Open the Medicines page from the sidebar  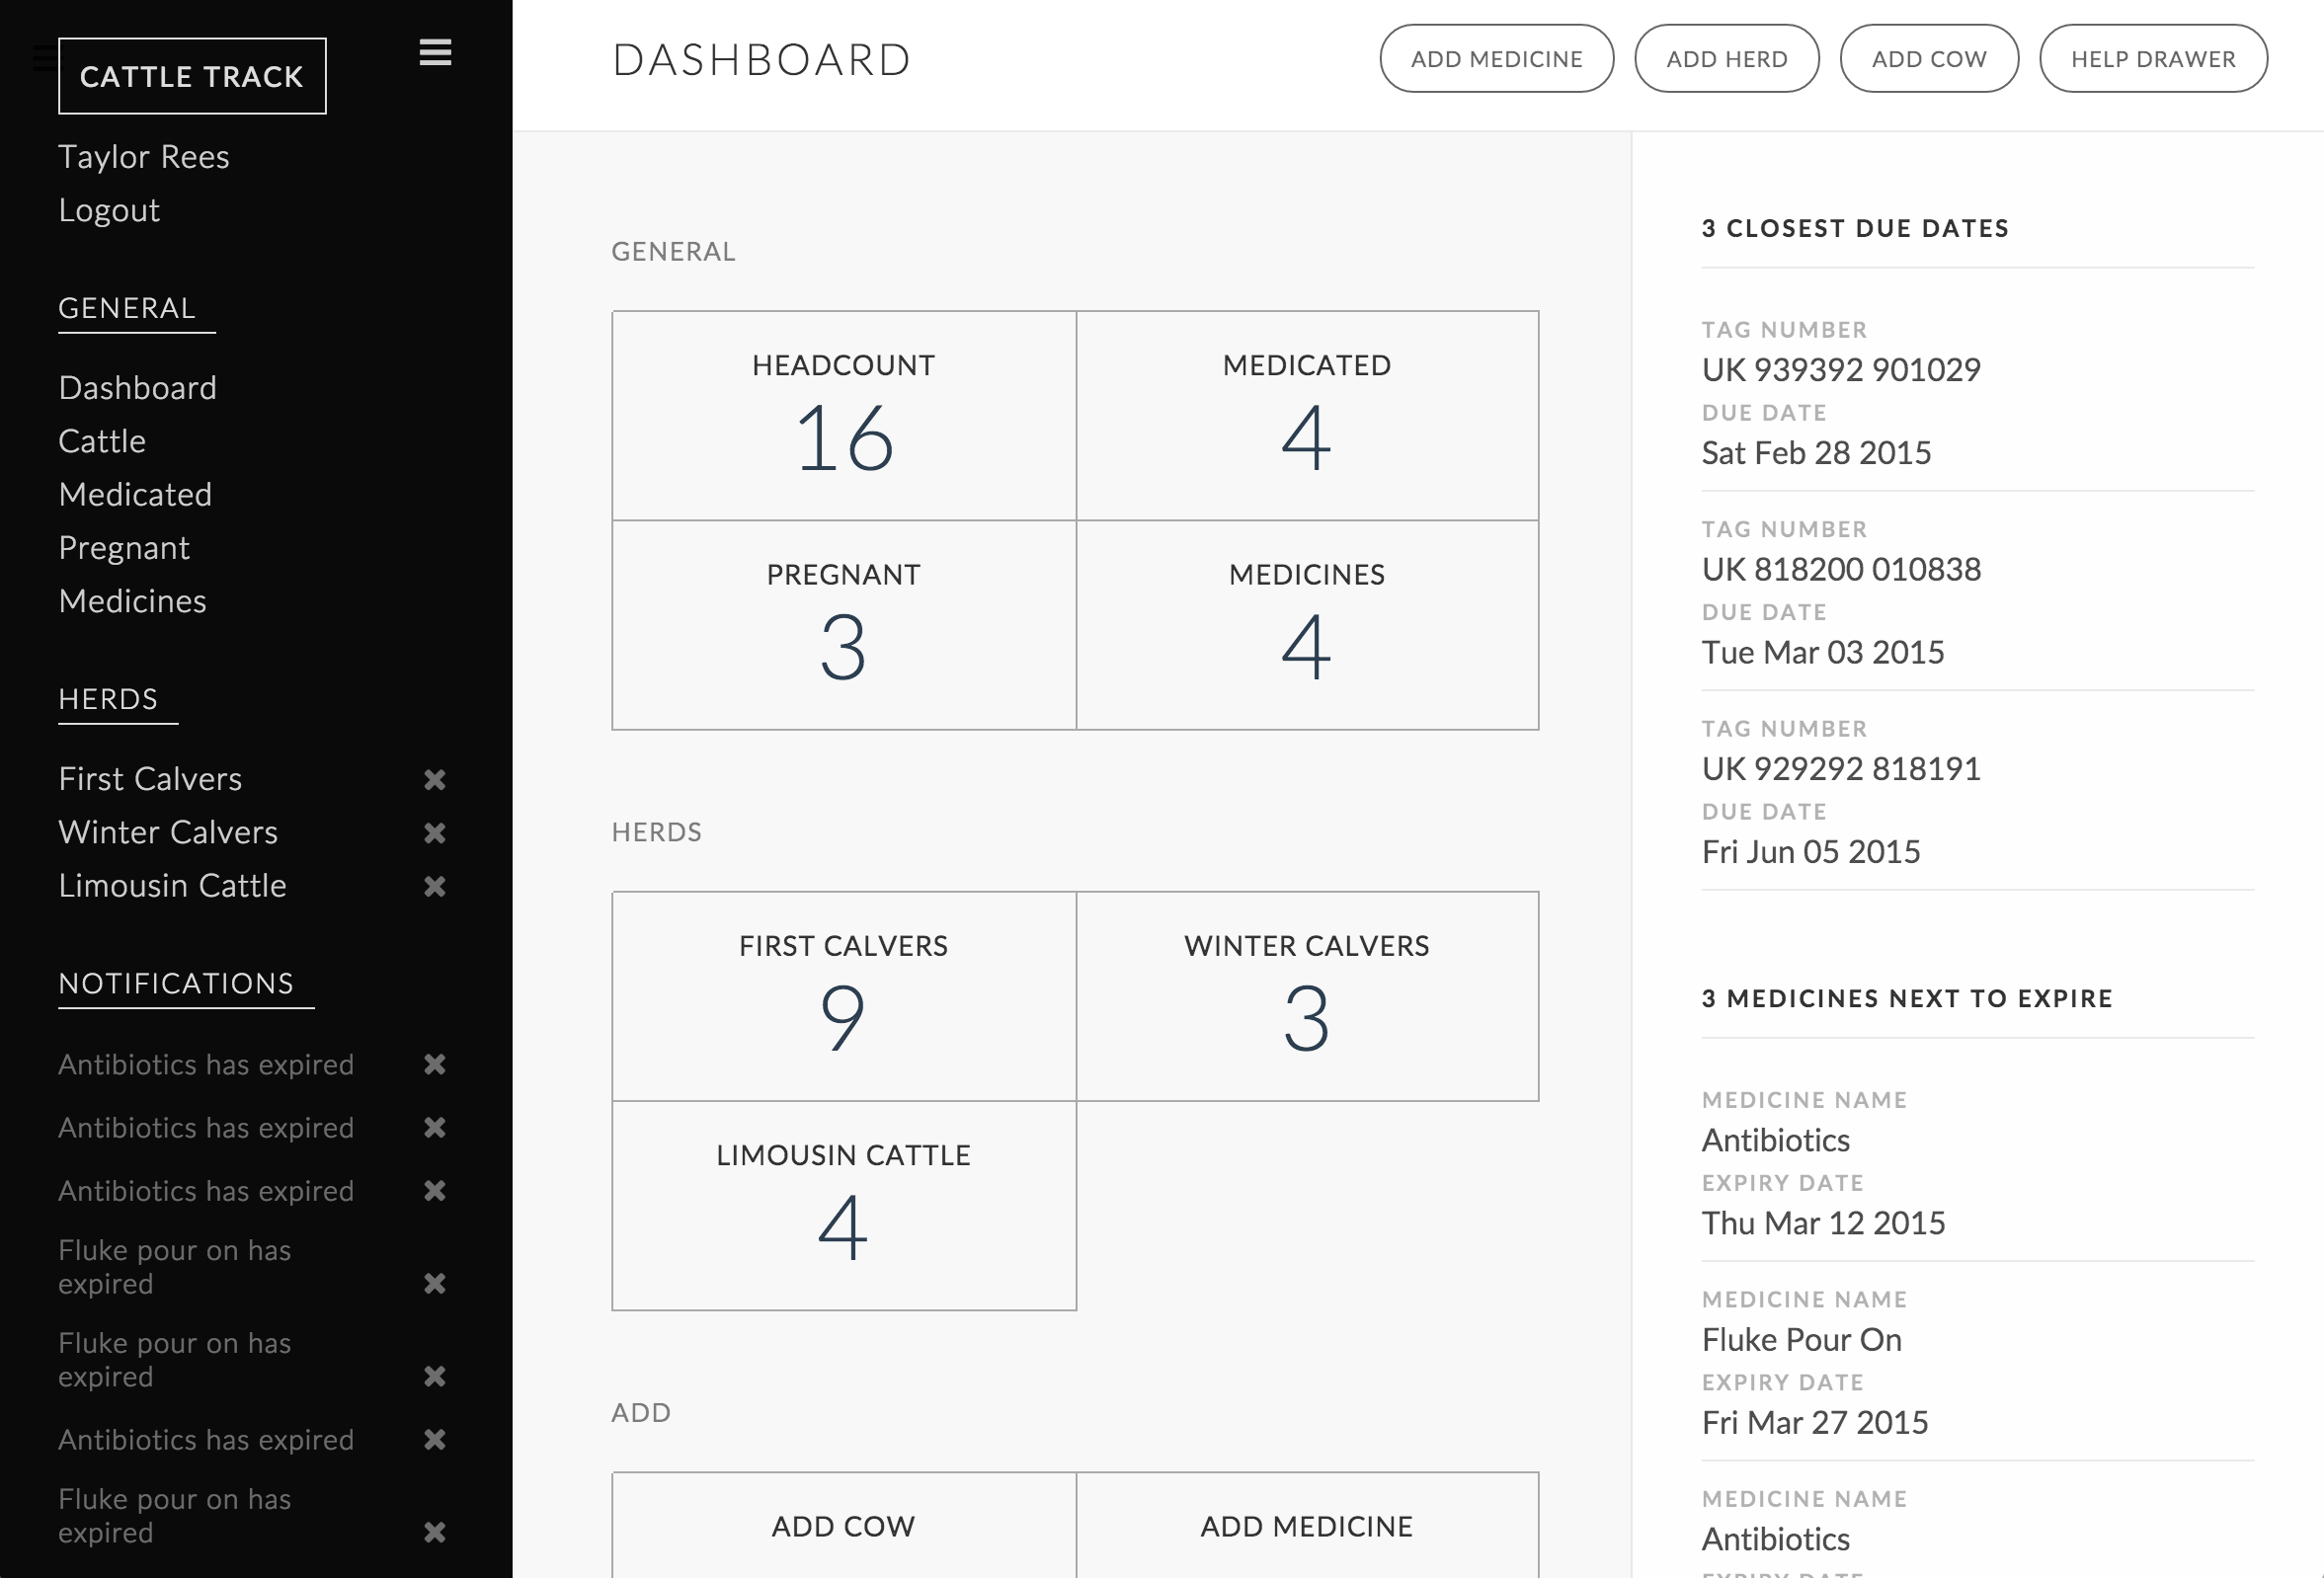pos(132,601)
